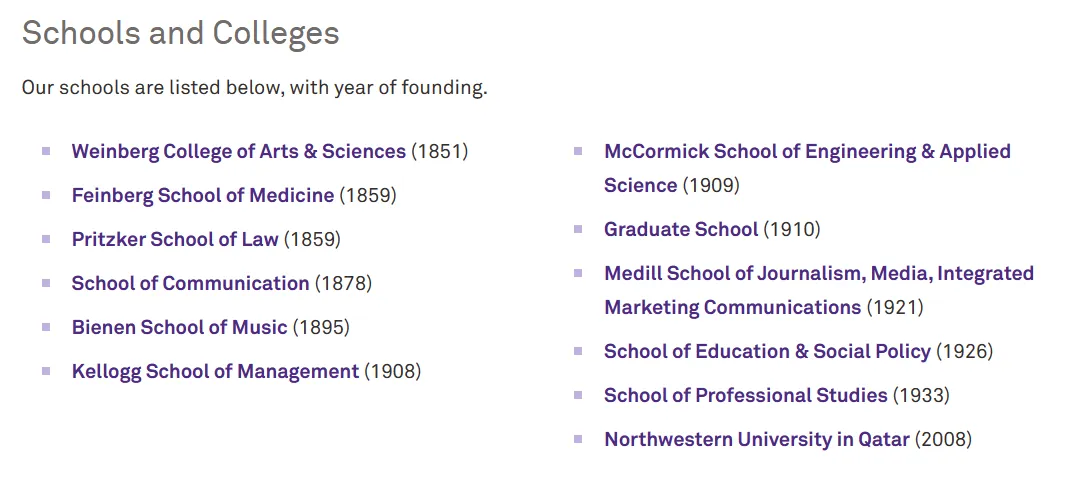The image size is (1067, 500).
Task: Click the bullet marker beside Weinberg College
Action: [x=46, y=151]
